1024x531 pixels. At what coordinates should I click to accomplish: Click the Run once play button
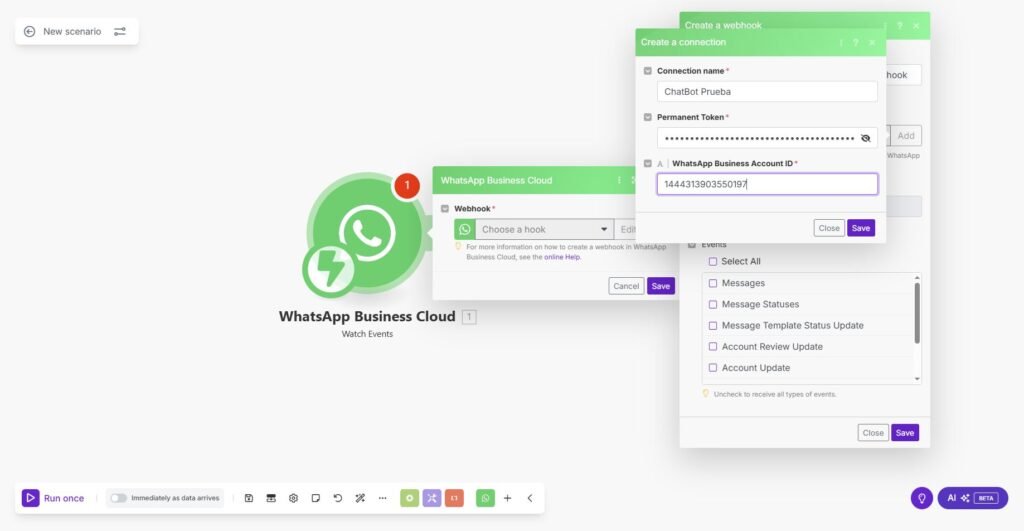click(x=31, y=498)
